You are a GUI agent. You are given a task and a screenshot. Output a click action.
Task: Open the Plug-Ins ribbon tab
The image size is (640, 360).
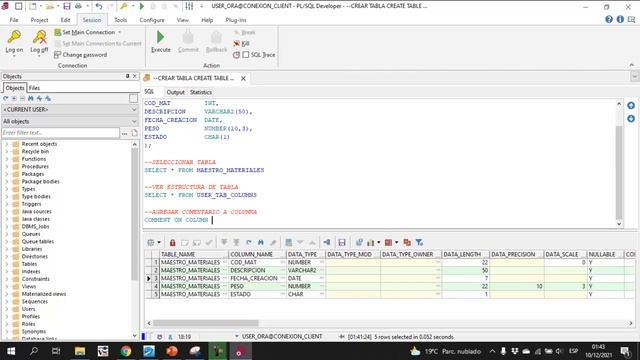[x=236, y=20]
